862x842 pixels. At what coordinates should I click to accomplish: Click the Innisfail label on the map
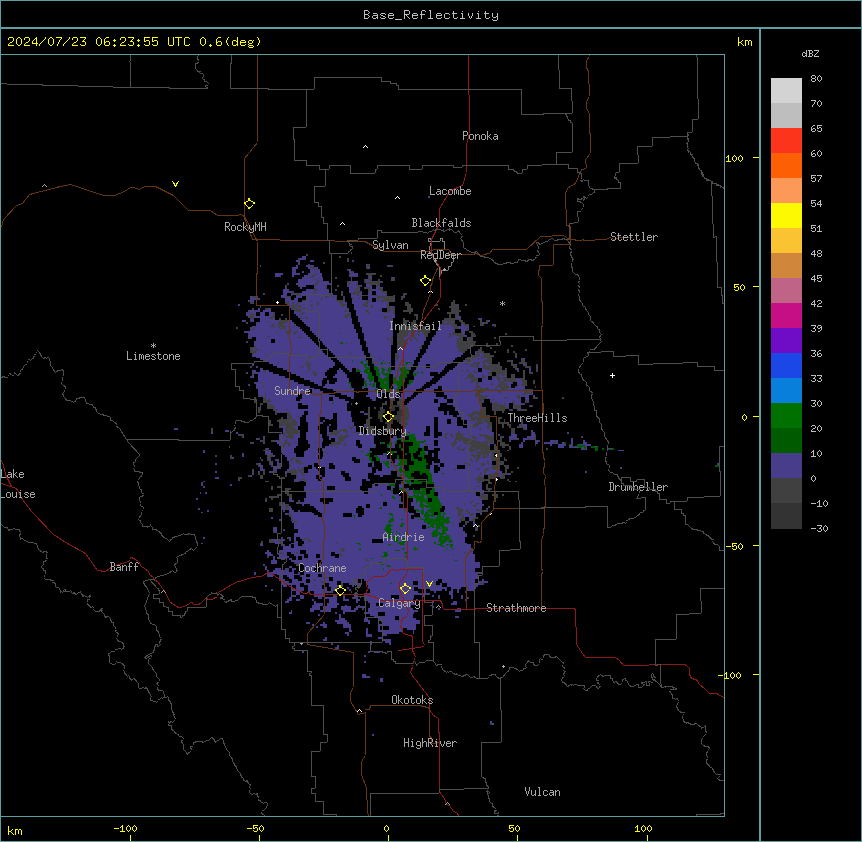click(415, 326)
